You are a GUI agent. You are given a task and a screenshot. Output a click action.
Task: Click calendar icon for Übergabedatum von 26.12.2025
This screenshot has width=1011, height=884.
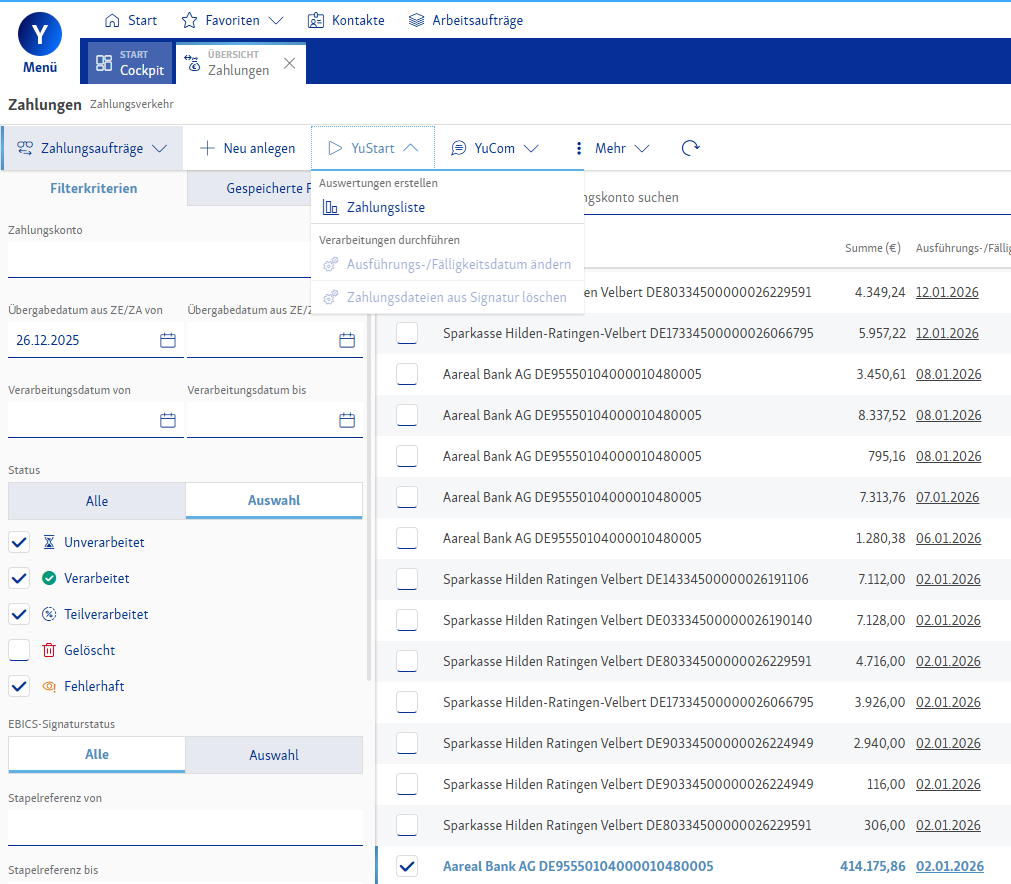pos(168,340)
